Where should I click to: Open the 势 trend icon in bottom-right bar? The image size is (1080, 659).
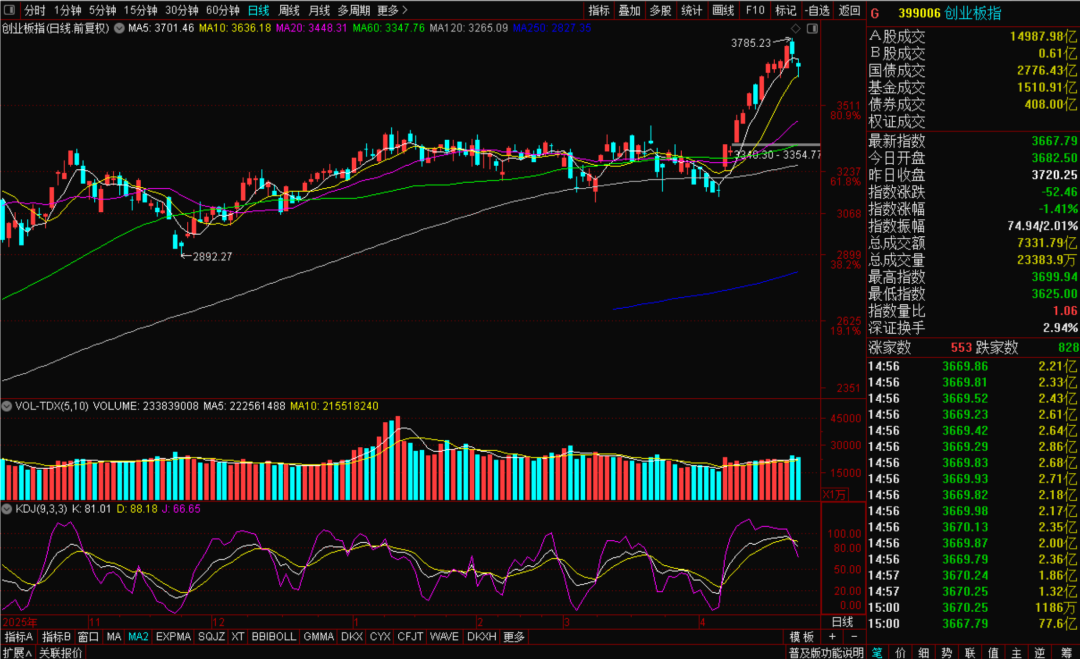(945, 652)
